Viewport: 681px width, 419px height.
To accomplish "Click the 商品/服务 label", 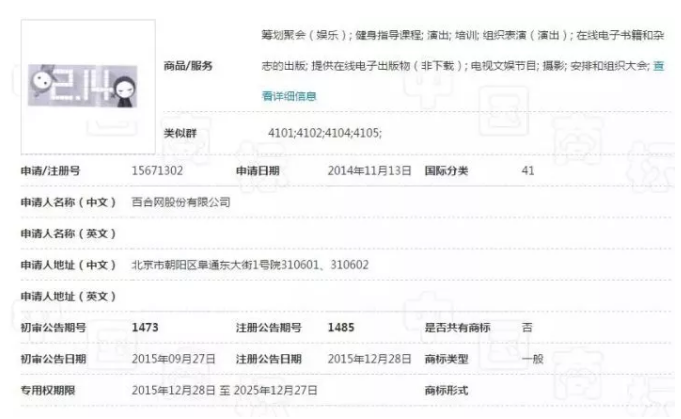I will tap(188, 66).
